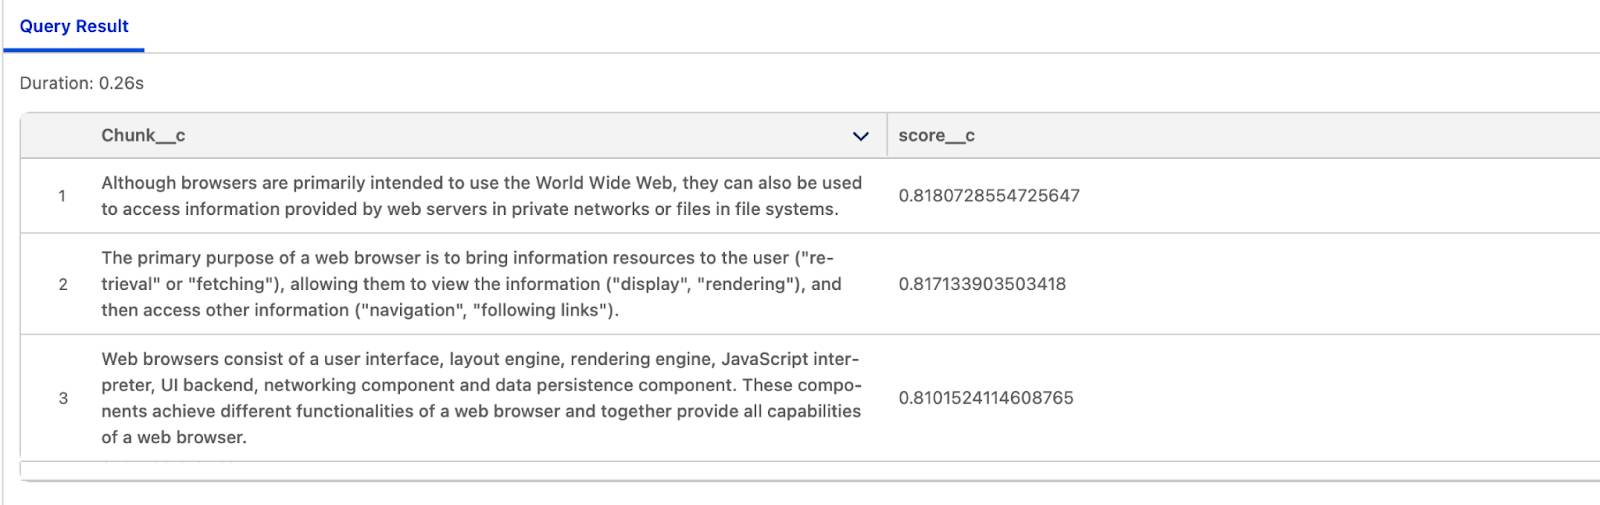Click divider between Chunk__c and score__c headers

point(886,135)
